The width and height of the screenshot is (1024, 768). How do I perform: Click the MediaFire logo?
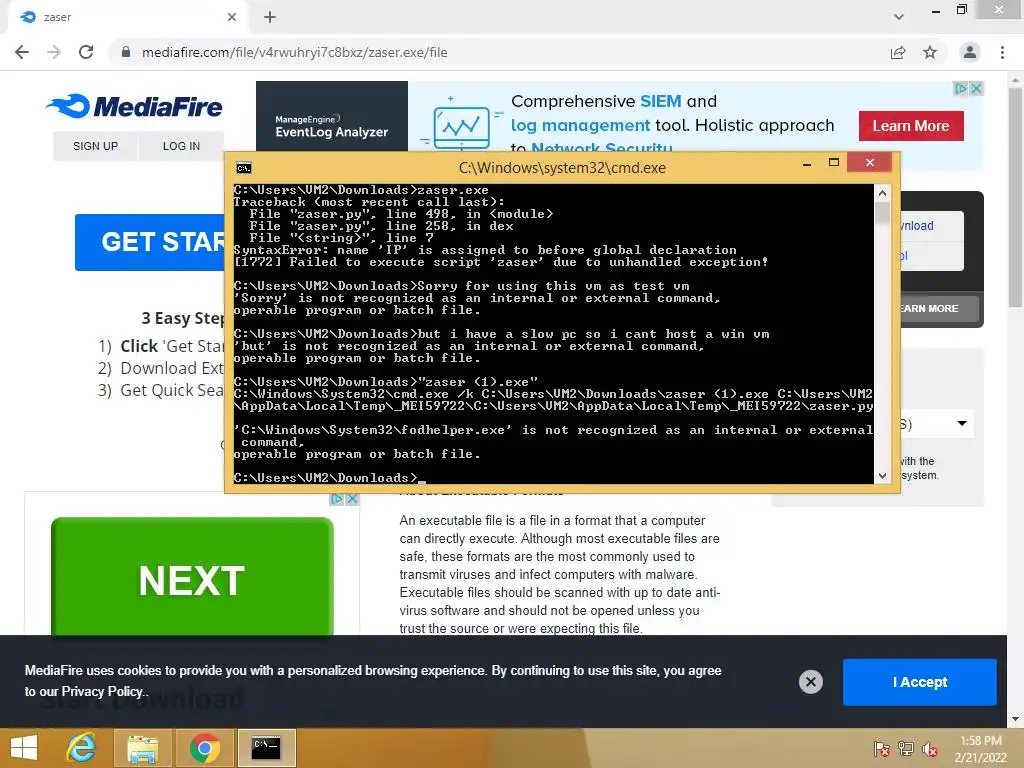coord(135,106)
